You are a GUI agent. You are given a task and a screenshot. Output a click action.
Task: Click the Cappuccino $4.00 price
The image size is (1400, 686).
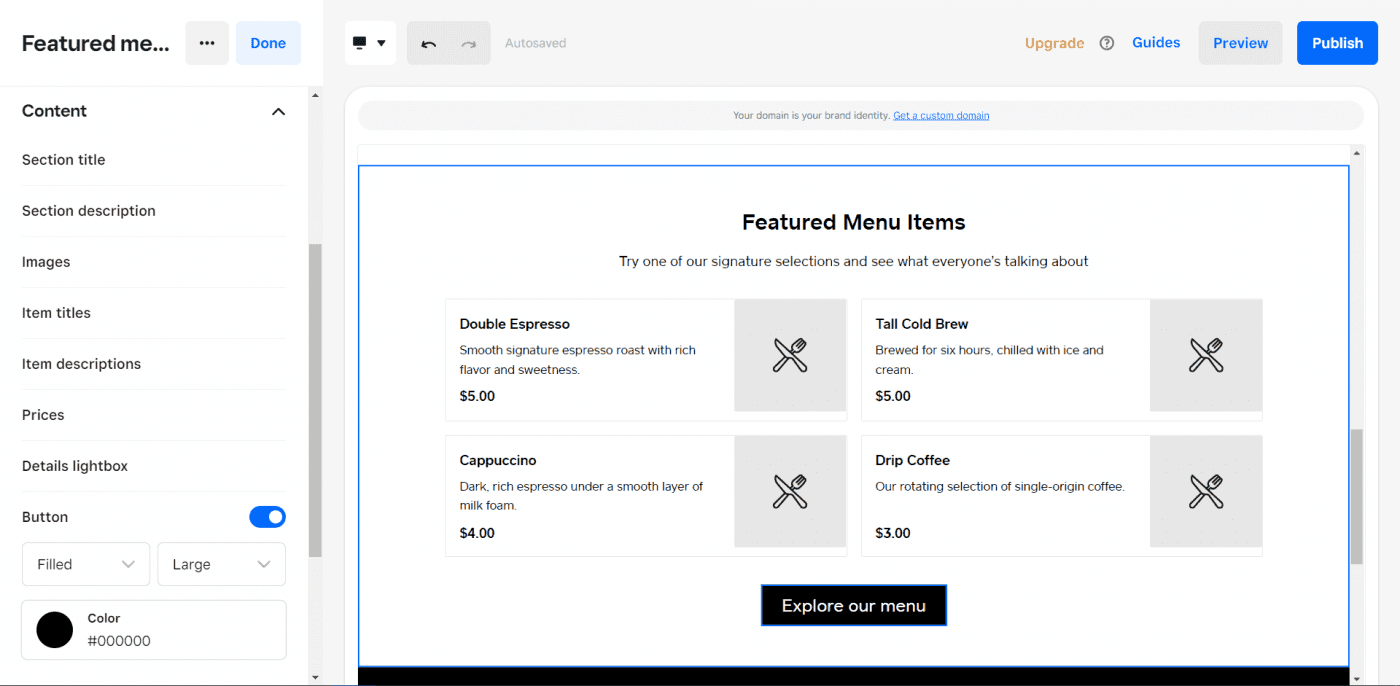(x=477, y=533)
